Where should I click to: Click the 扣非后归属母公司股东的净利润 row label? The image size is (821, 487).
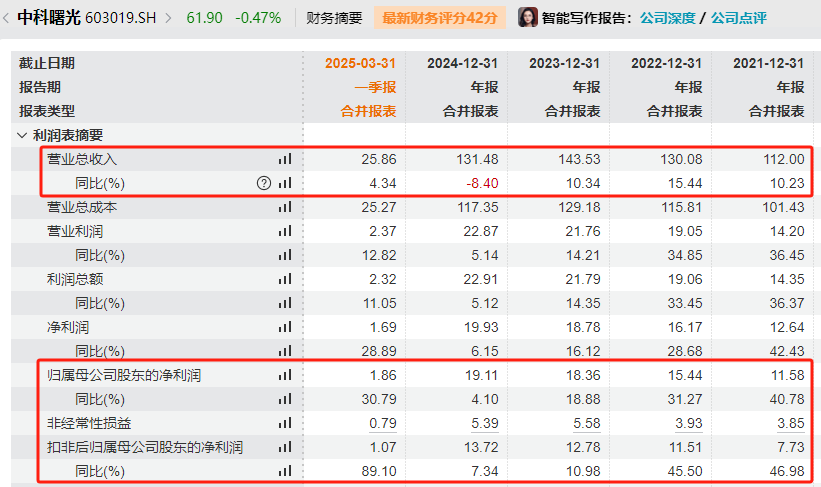tap(145, 447)
